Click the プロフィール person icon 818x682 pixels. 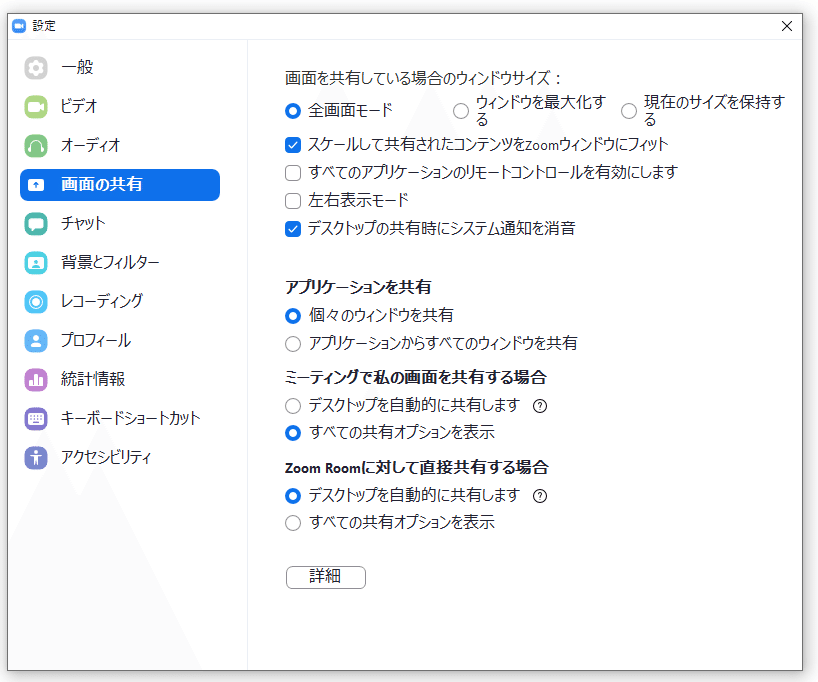(x=36, y=341)
